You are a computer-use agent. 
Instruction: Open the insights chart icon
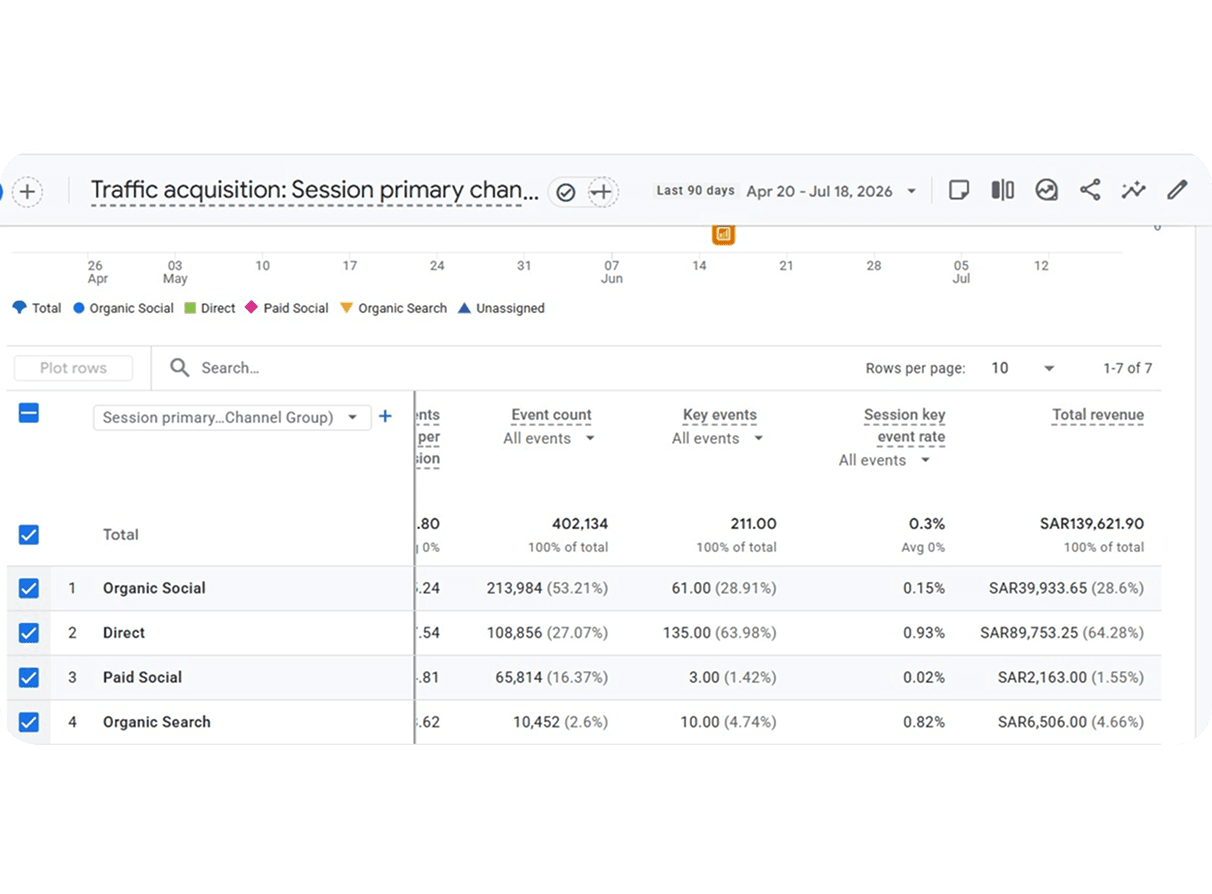1046,190
